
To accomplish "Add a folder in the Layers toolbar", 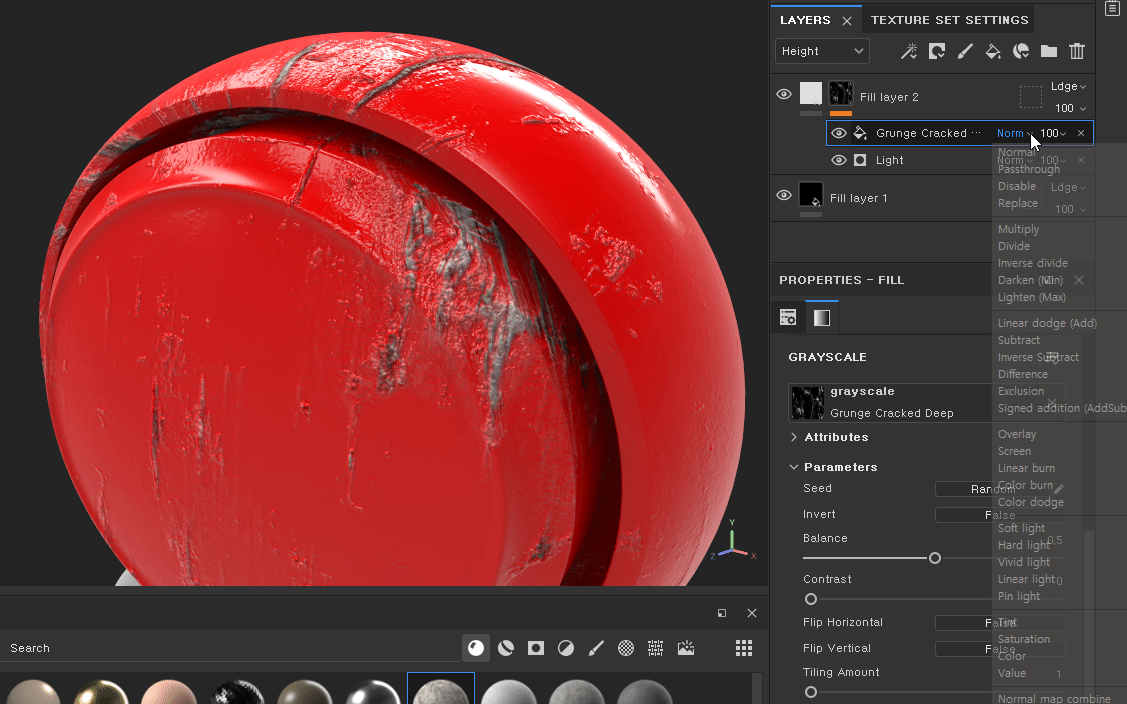I will (x=1049, y=51).
